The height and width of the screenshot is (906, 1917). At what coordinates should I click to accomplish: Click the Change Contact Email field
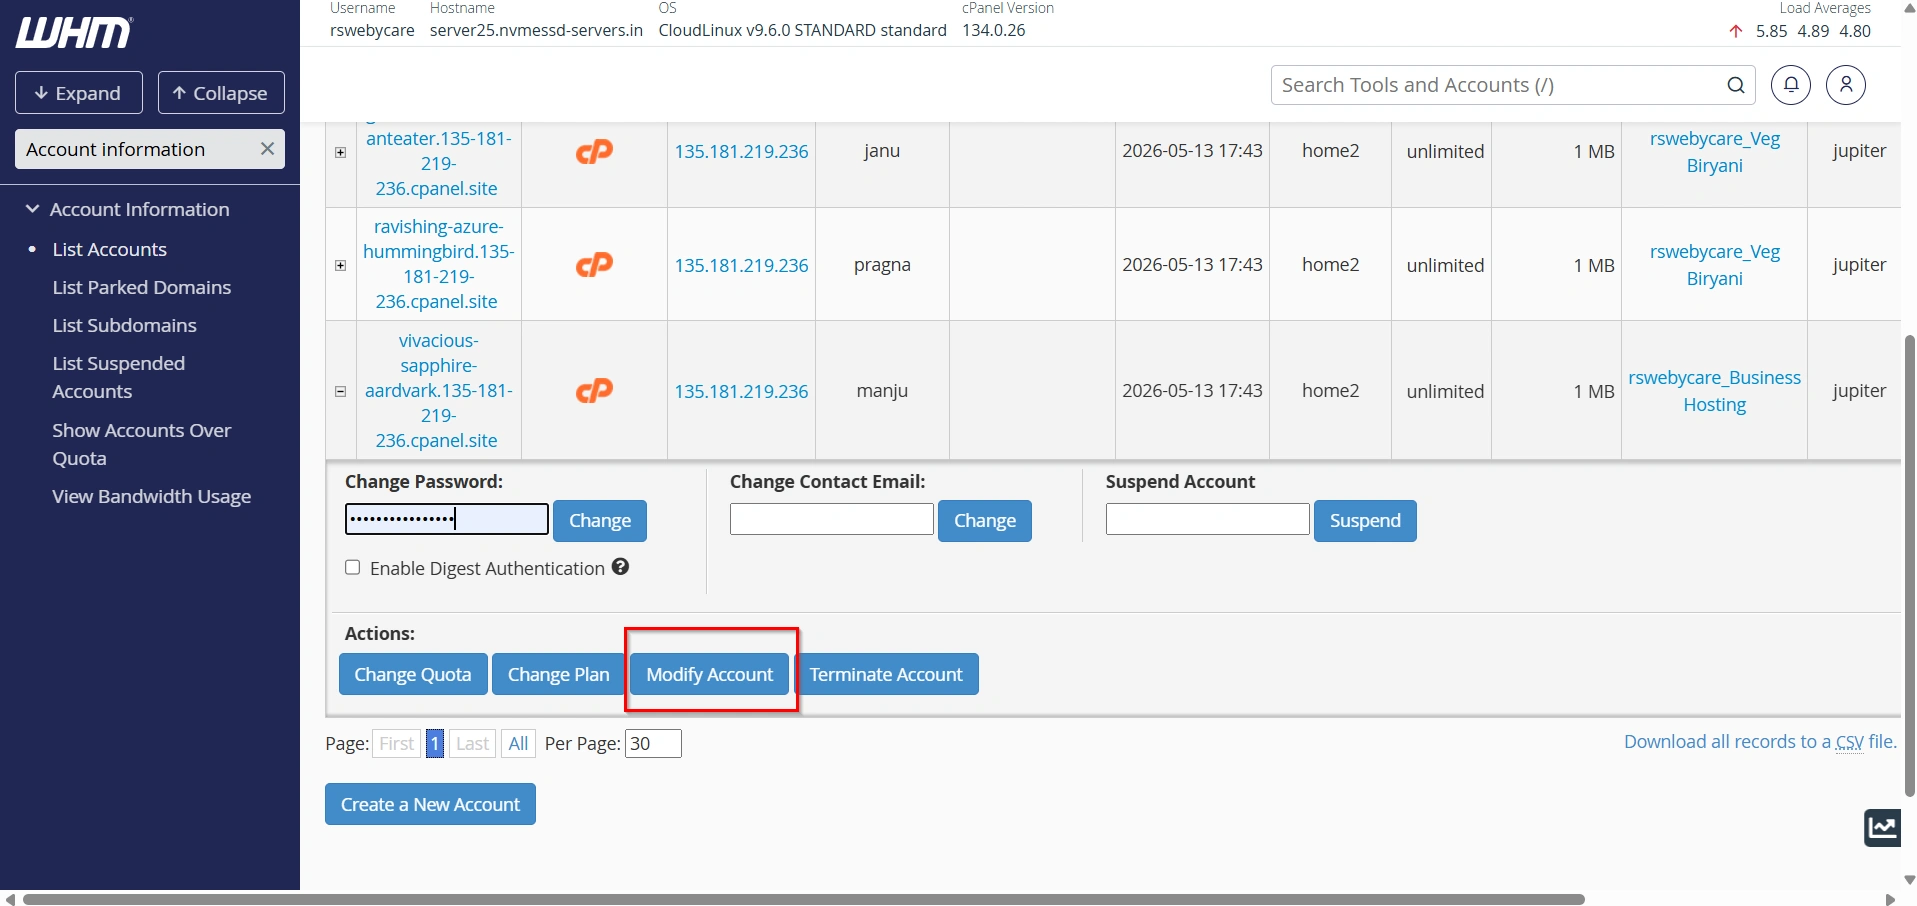point(832,519)
